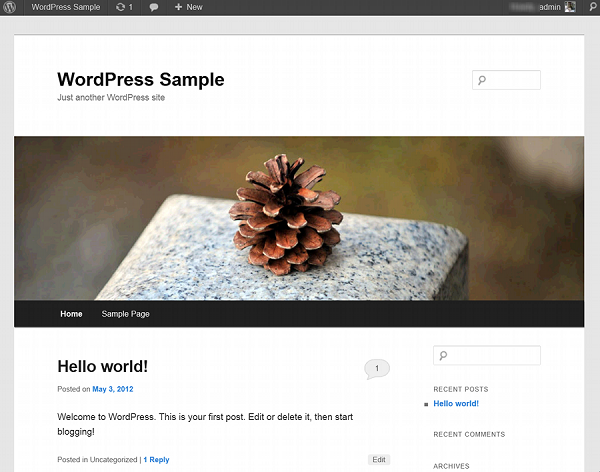The width and height of the screenshot is (600, 472).
Task: Open the Sample Page navigation tab
Action: [126, 314]
